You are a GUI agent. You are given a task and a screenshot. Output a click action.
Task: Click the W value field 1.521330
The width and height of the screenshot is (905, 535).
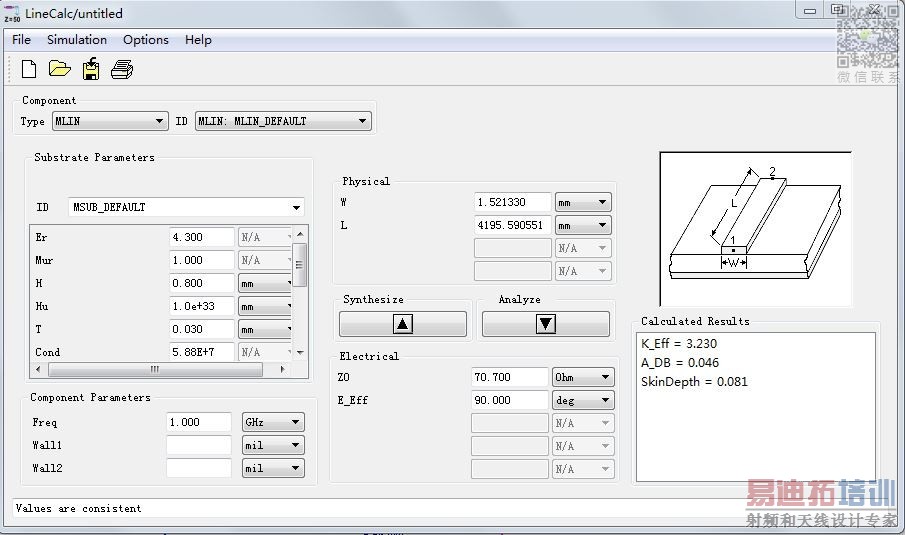513,203
